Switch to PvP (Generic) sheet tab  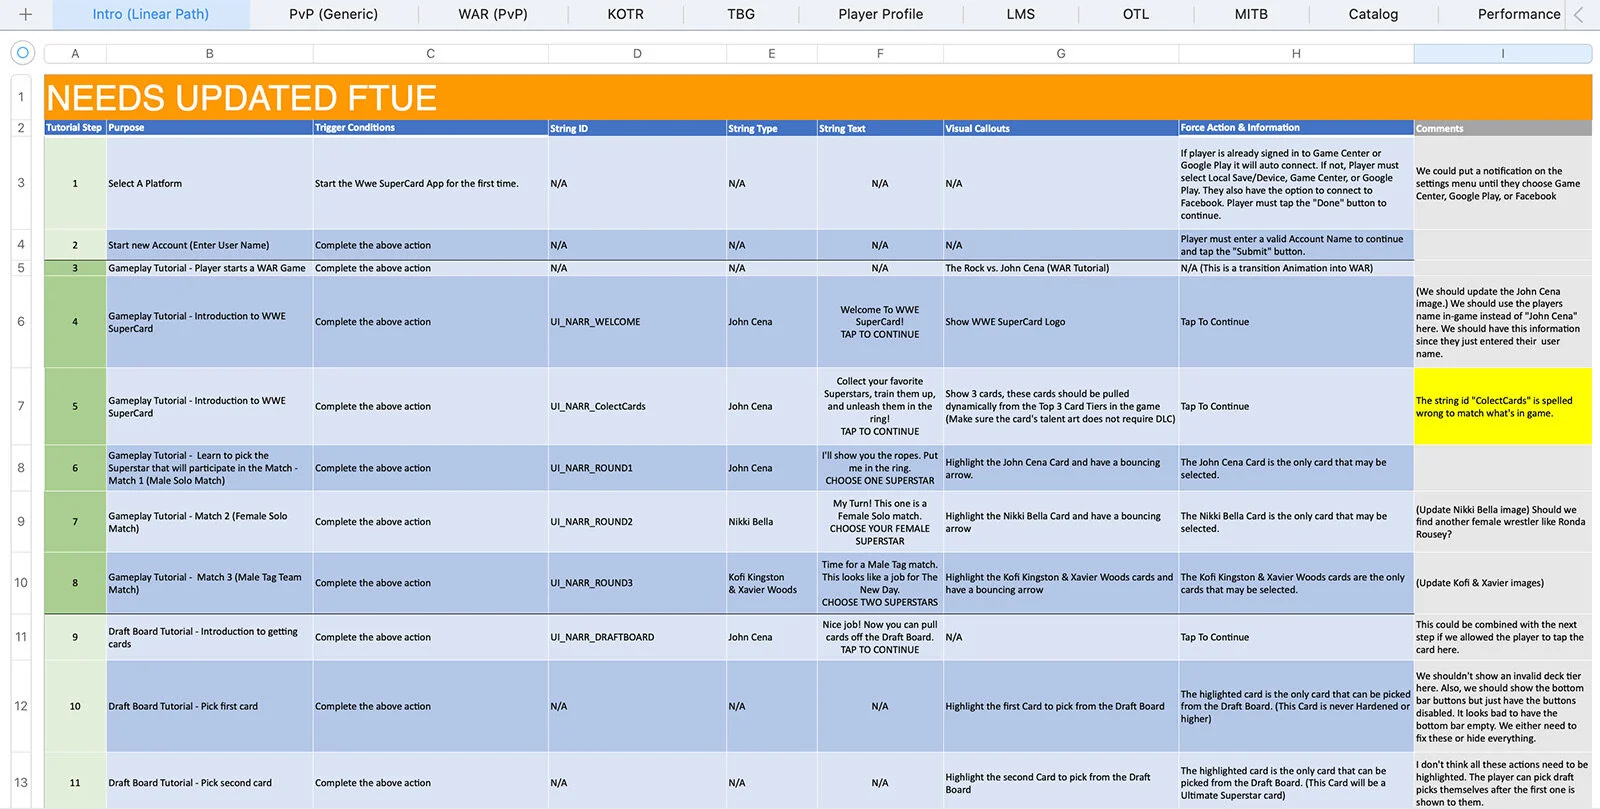pyautogui.click(x=333, y=14)
